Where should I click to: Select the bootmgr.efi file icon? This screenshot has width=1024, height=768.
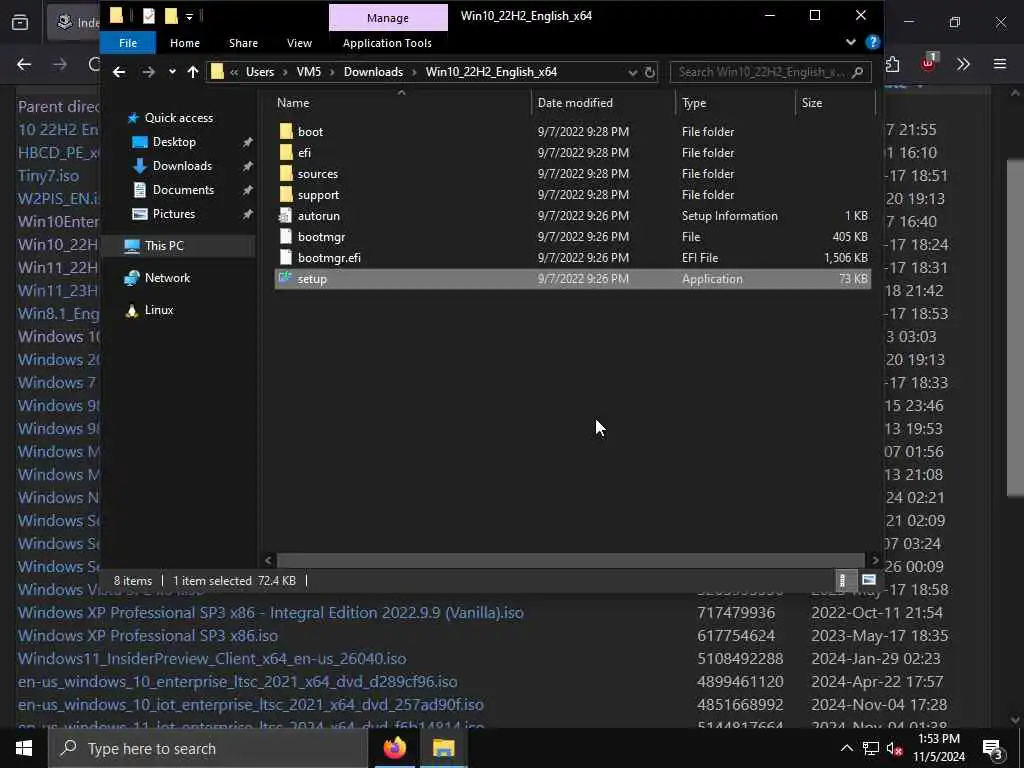285,257
